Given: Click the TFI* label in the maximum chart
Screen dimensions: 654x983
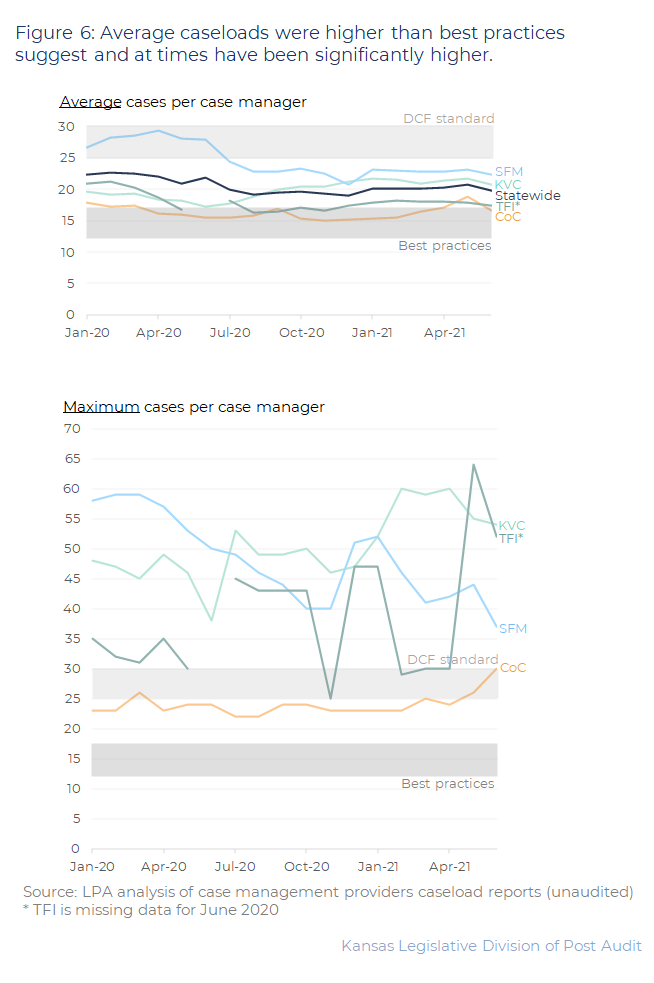Looking at the screenshot, I should tap(512, 539).
